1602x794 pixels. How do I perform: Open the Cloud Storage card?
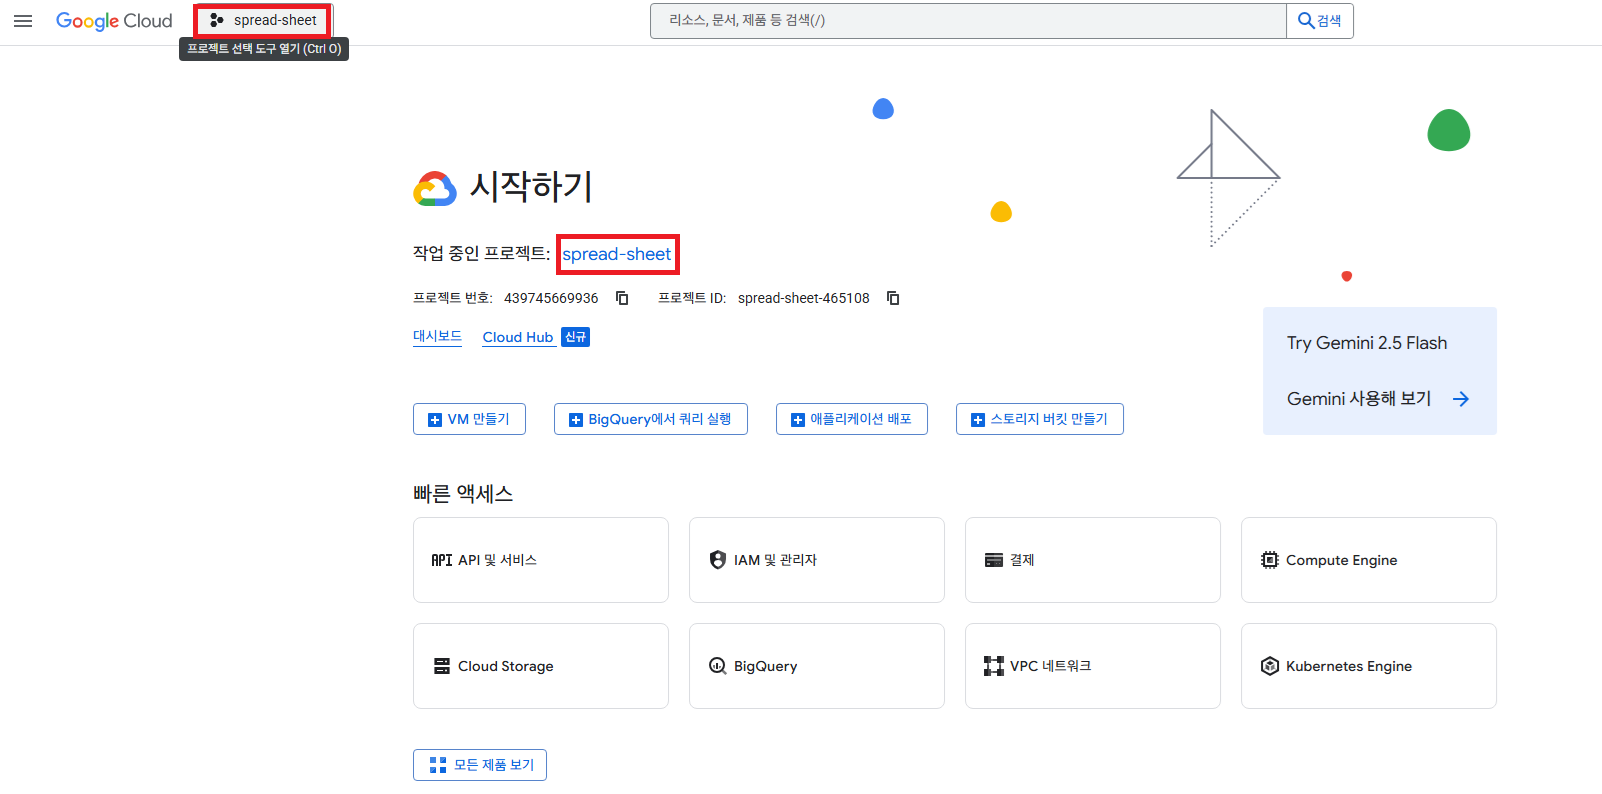[x=541, y=666]
